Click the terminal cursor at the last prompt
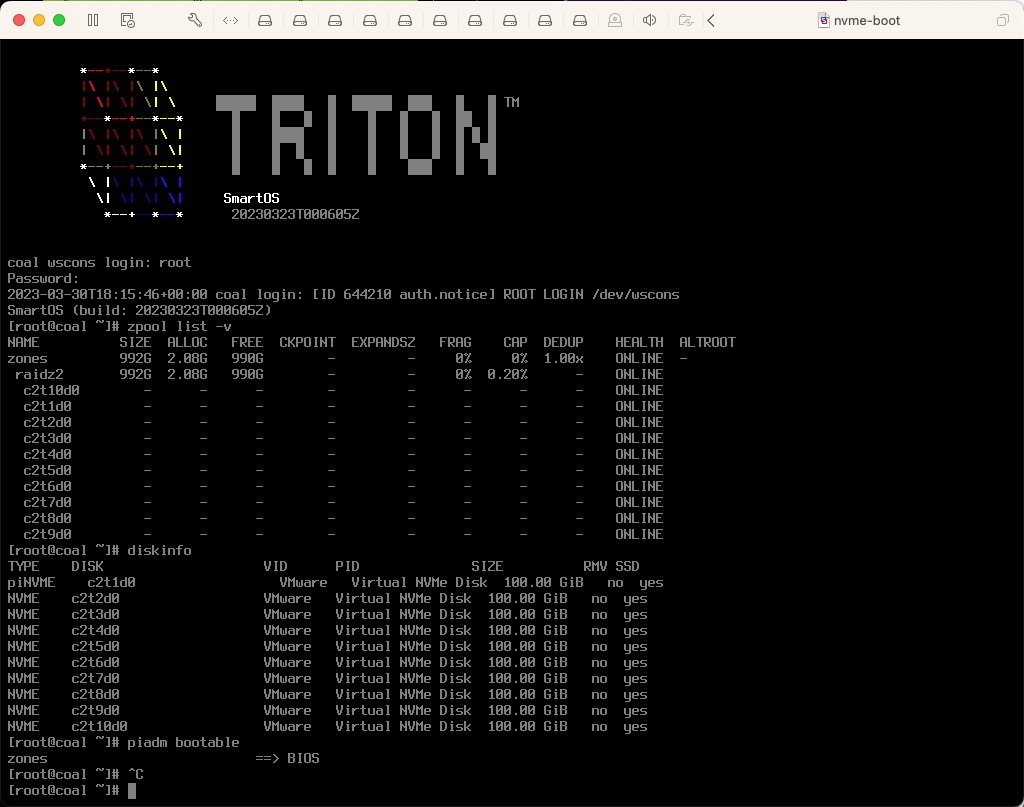 (x=132, y=791)
